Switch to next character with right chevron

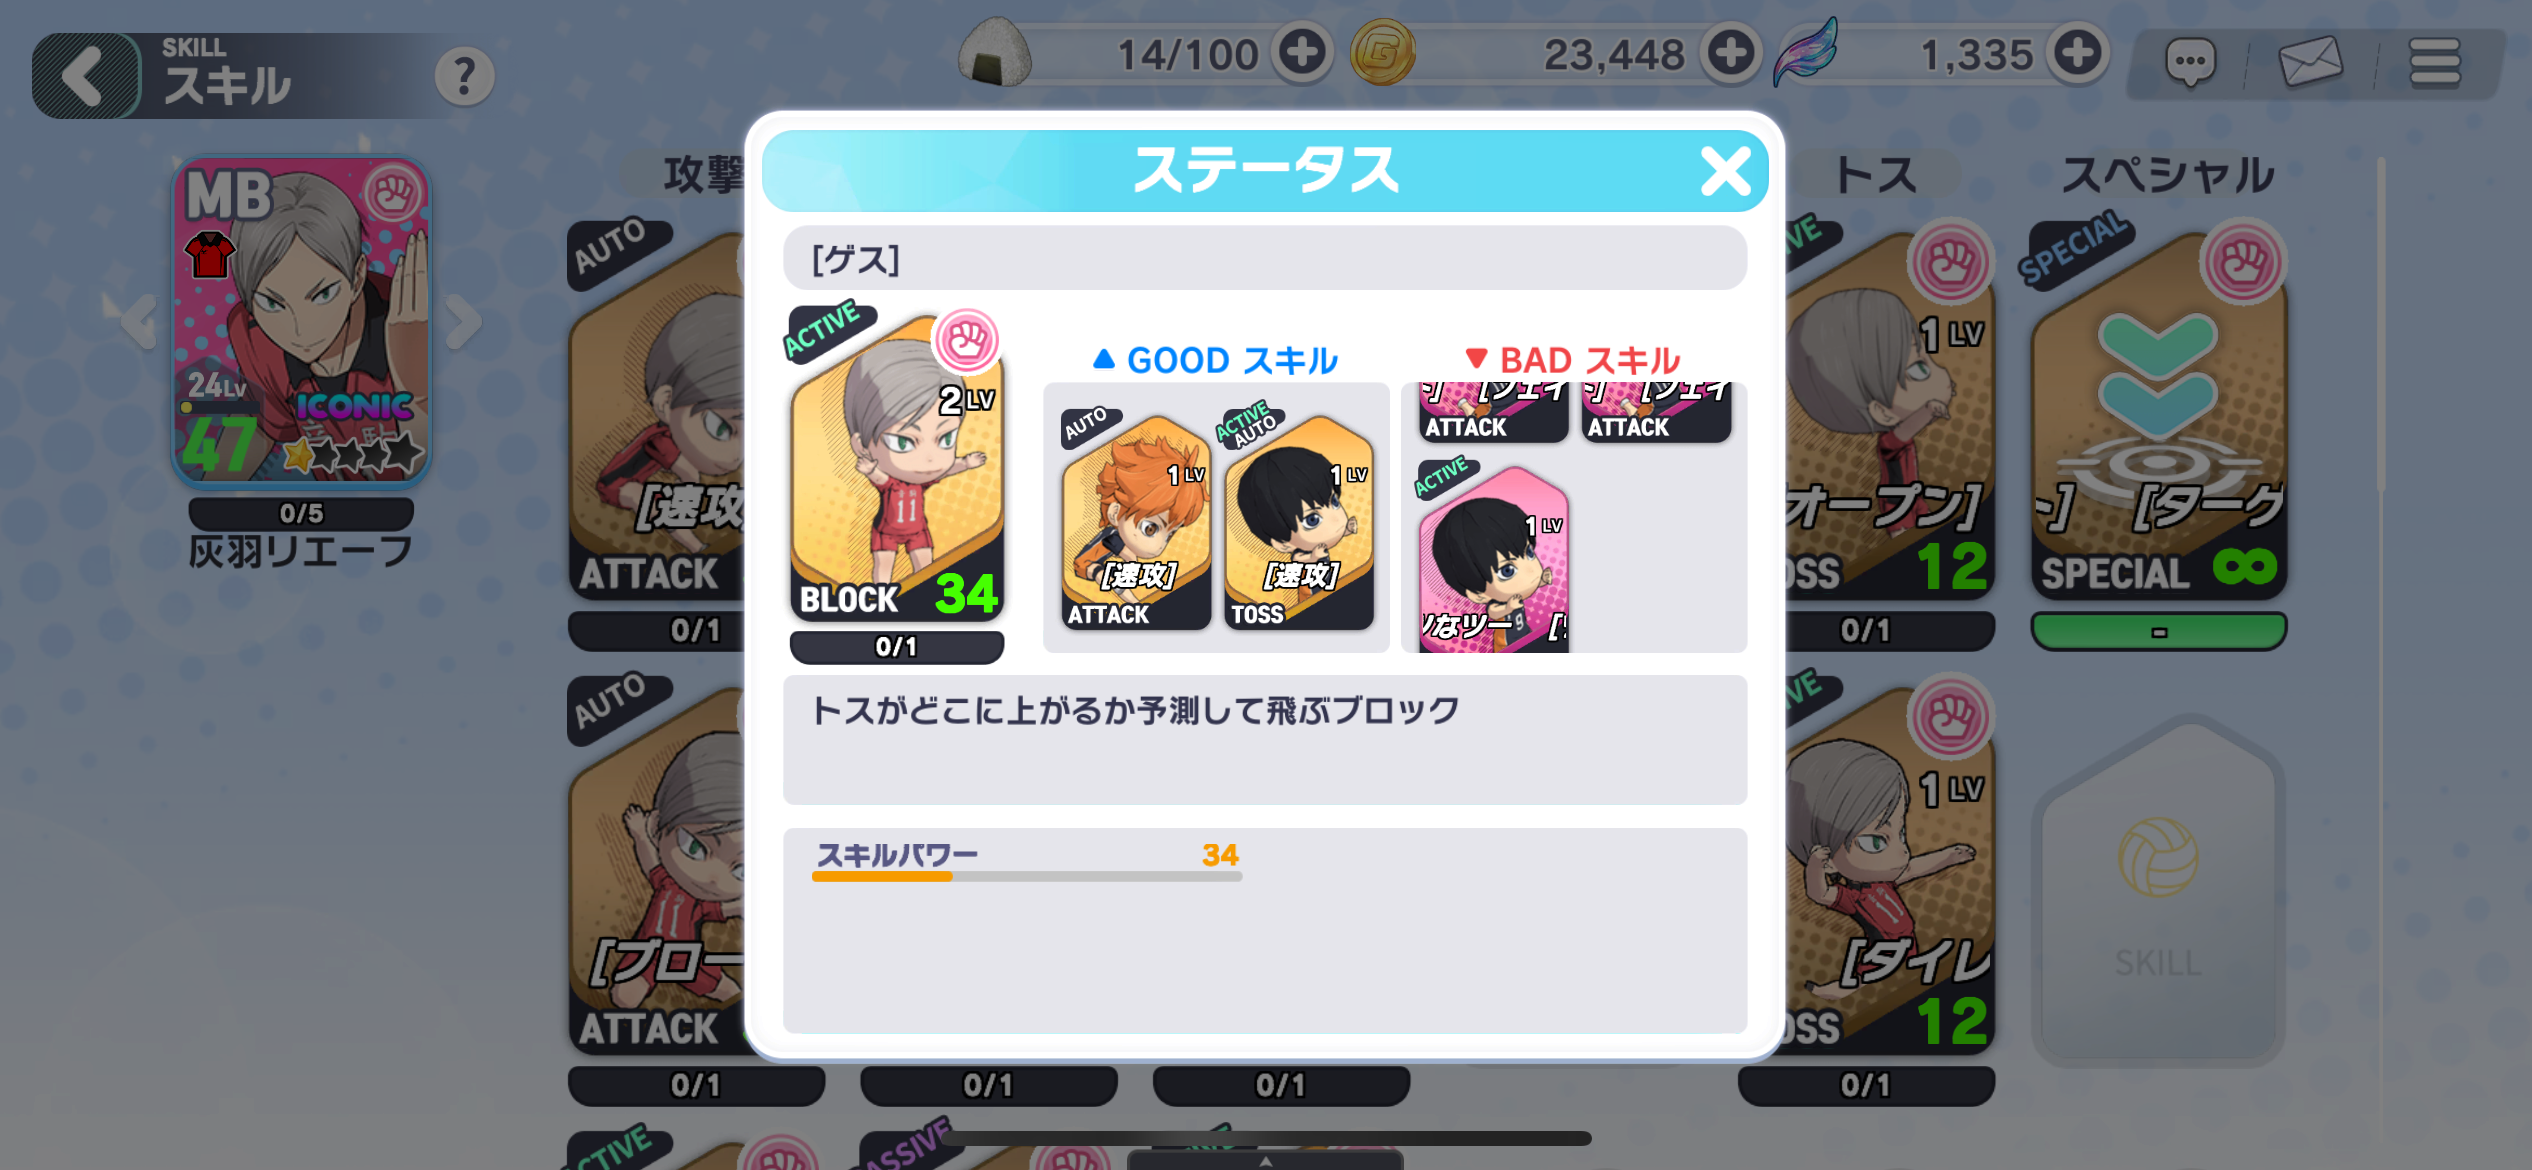point(464,322)
